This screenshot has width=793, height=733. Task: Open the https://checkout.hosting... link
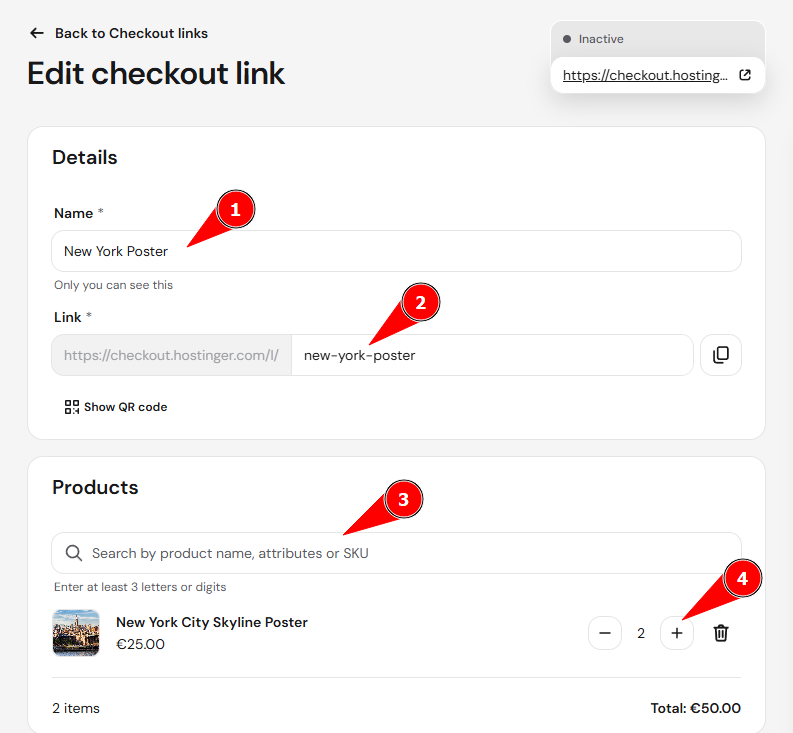point(645,75)
